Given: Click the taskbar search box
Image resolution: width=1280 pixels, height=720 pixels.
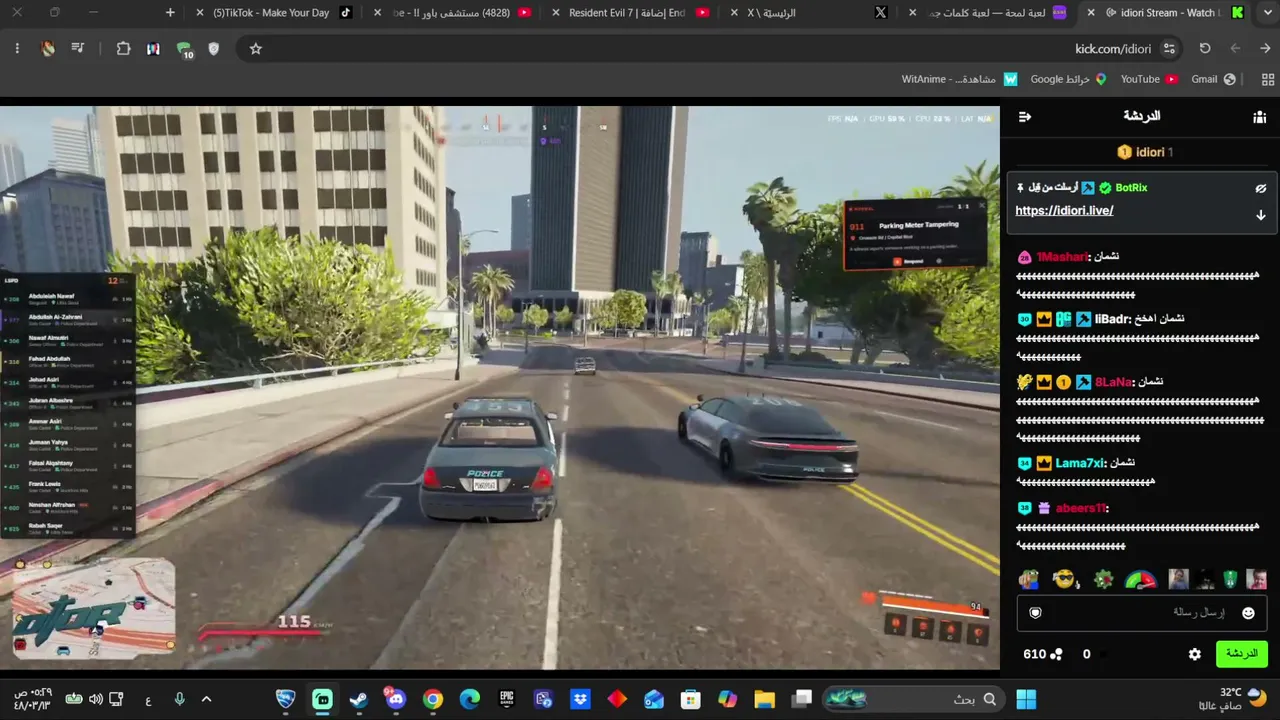Looking at the screenshot, I should [915, 699].
